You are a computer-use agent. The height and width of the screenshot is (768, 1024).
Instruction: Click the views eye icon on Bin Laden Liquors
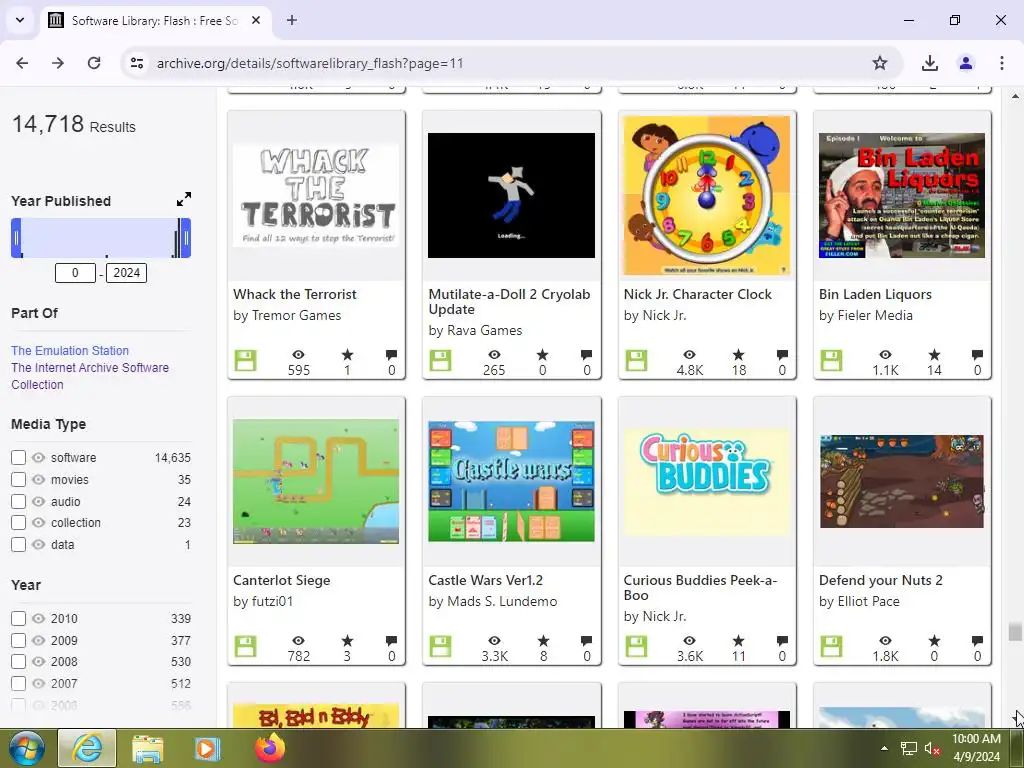pyautogui.click(x=885, y=355)
